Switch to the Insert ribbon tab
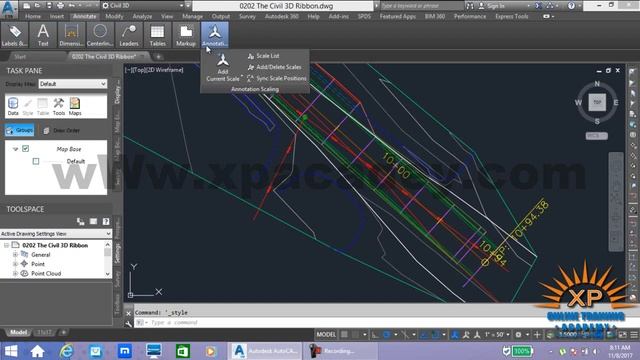This screenshot has width=640, height=360. 57,16
